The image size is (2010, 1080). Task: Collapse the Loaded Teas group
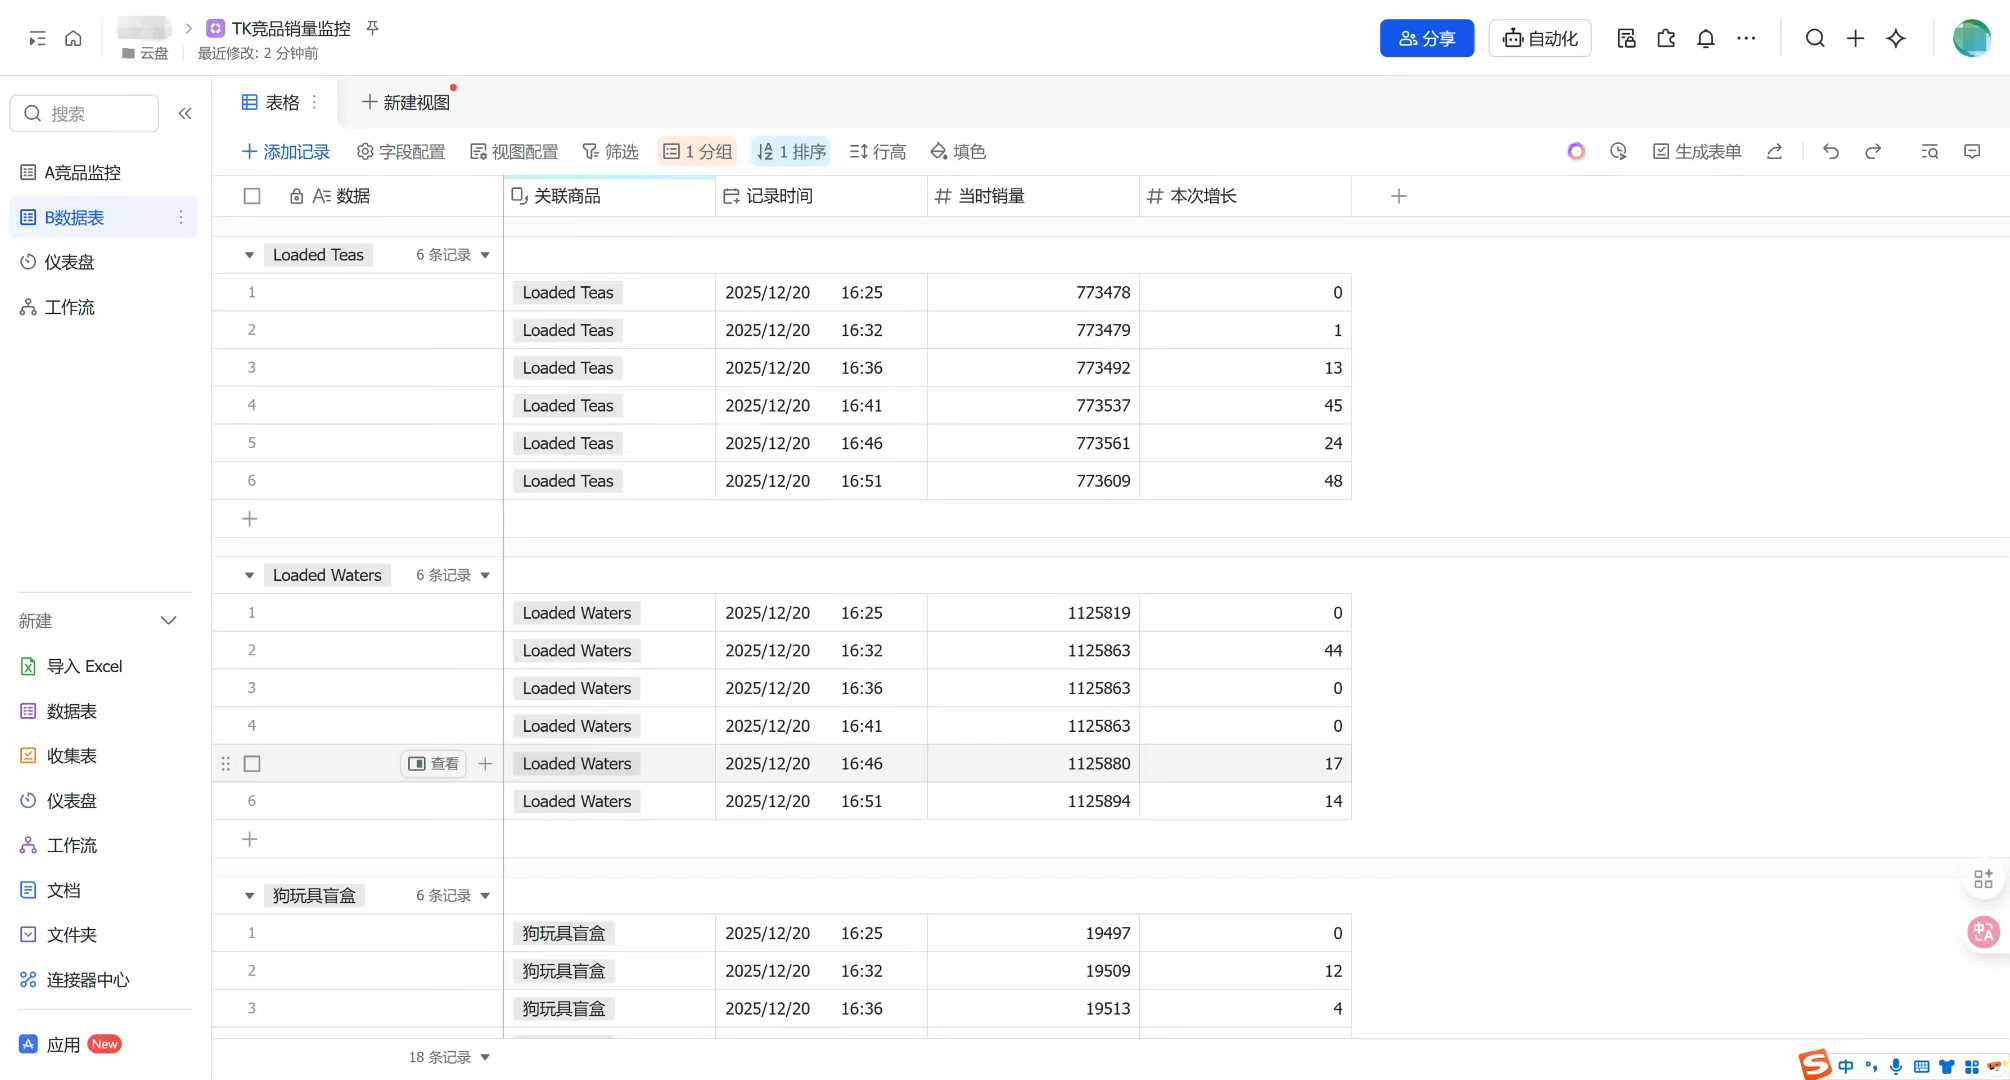pyautogui.click(x=249, y=255)
